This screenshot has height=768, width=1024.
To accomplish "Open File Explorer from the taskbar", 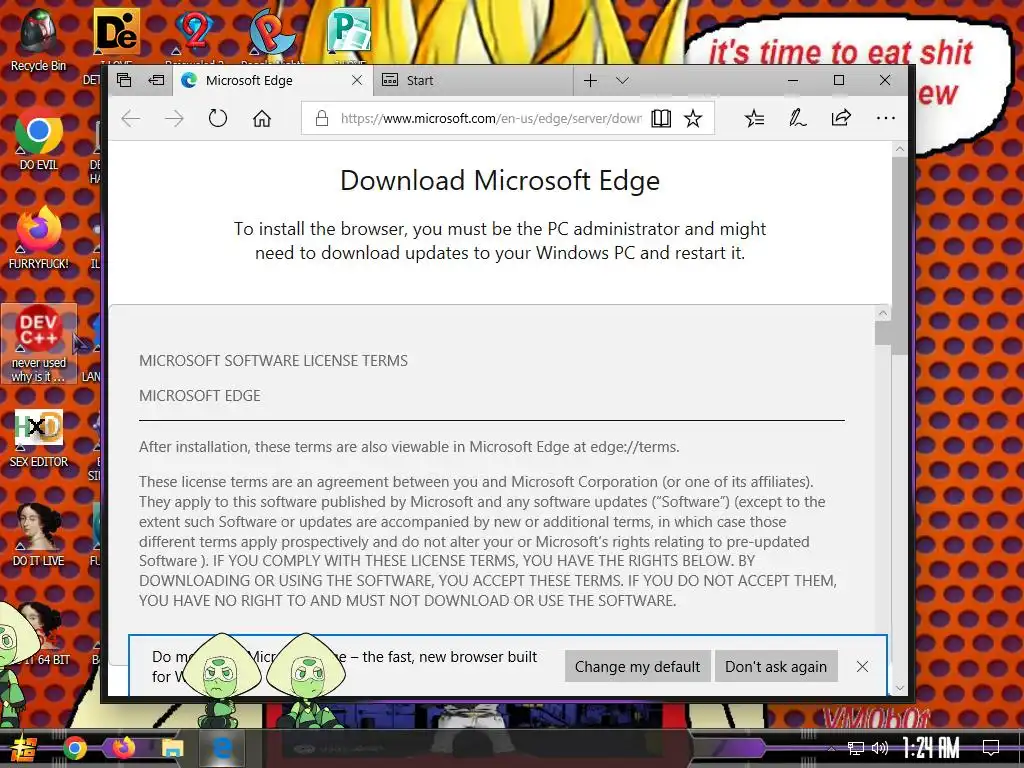I will (x=172, y=748).
